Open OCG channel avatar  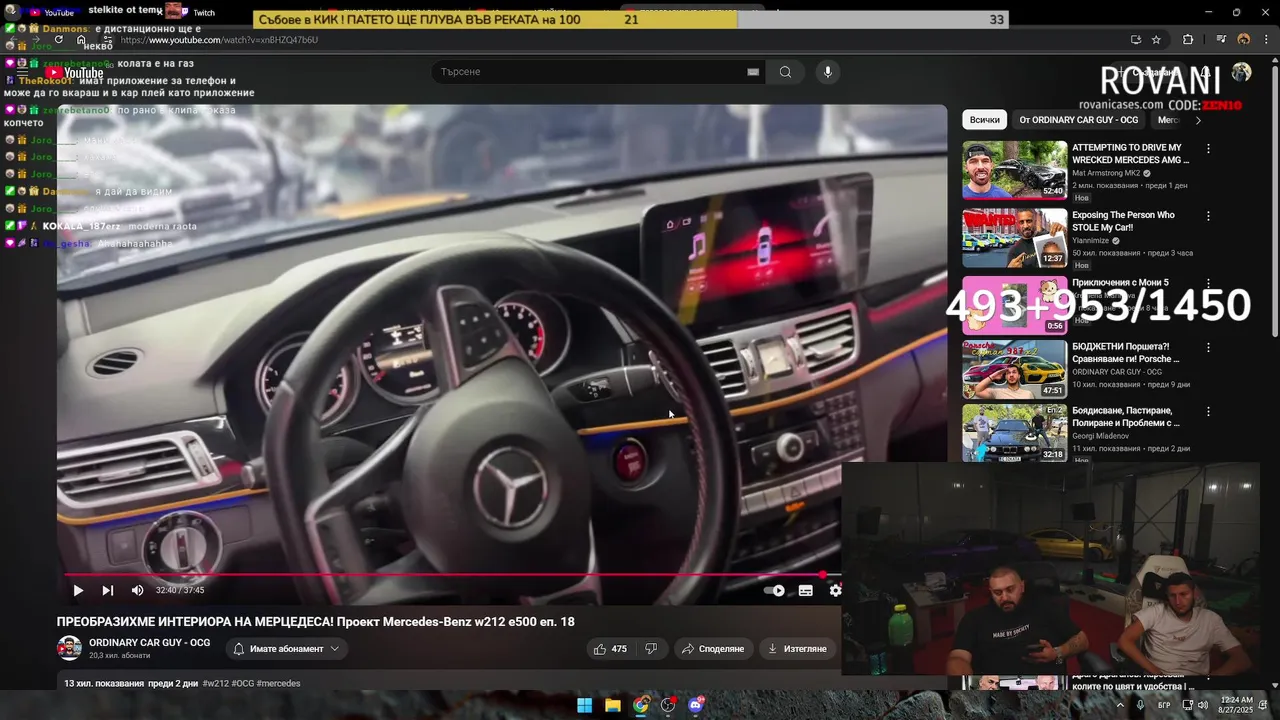[x=69, y=649]
